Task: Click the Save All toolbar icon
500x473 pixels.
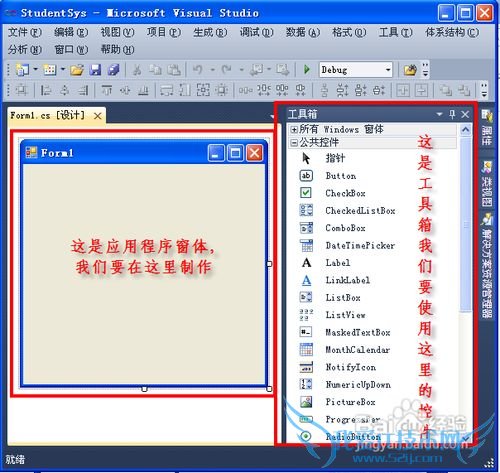Action: click(114, 70)
